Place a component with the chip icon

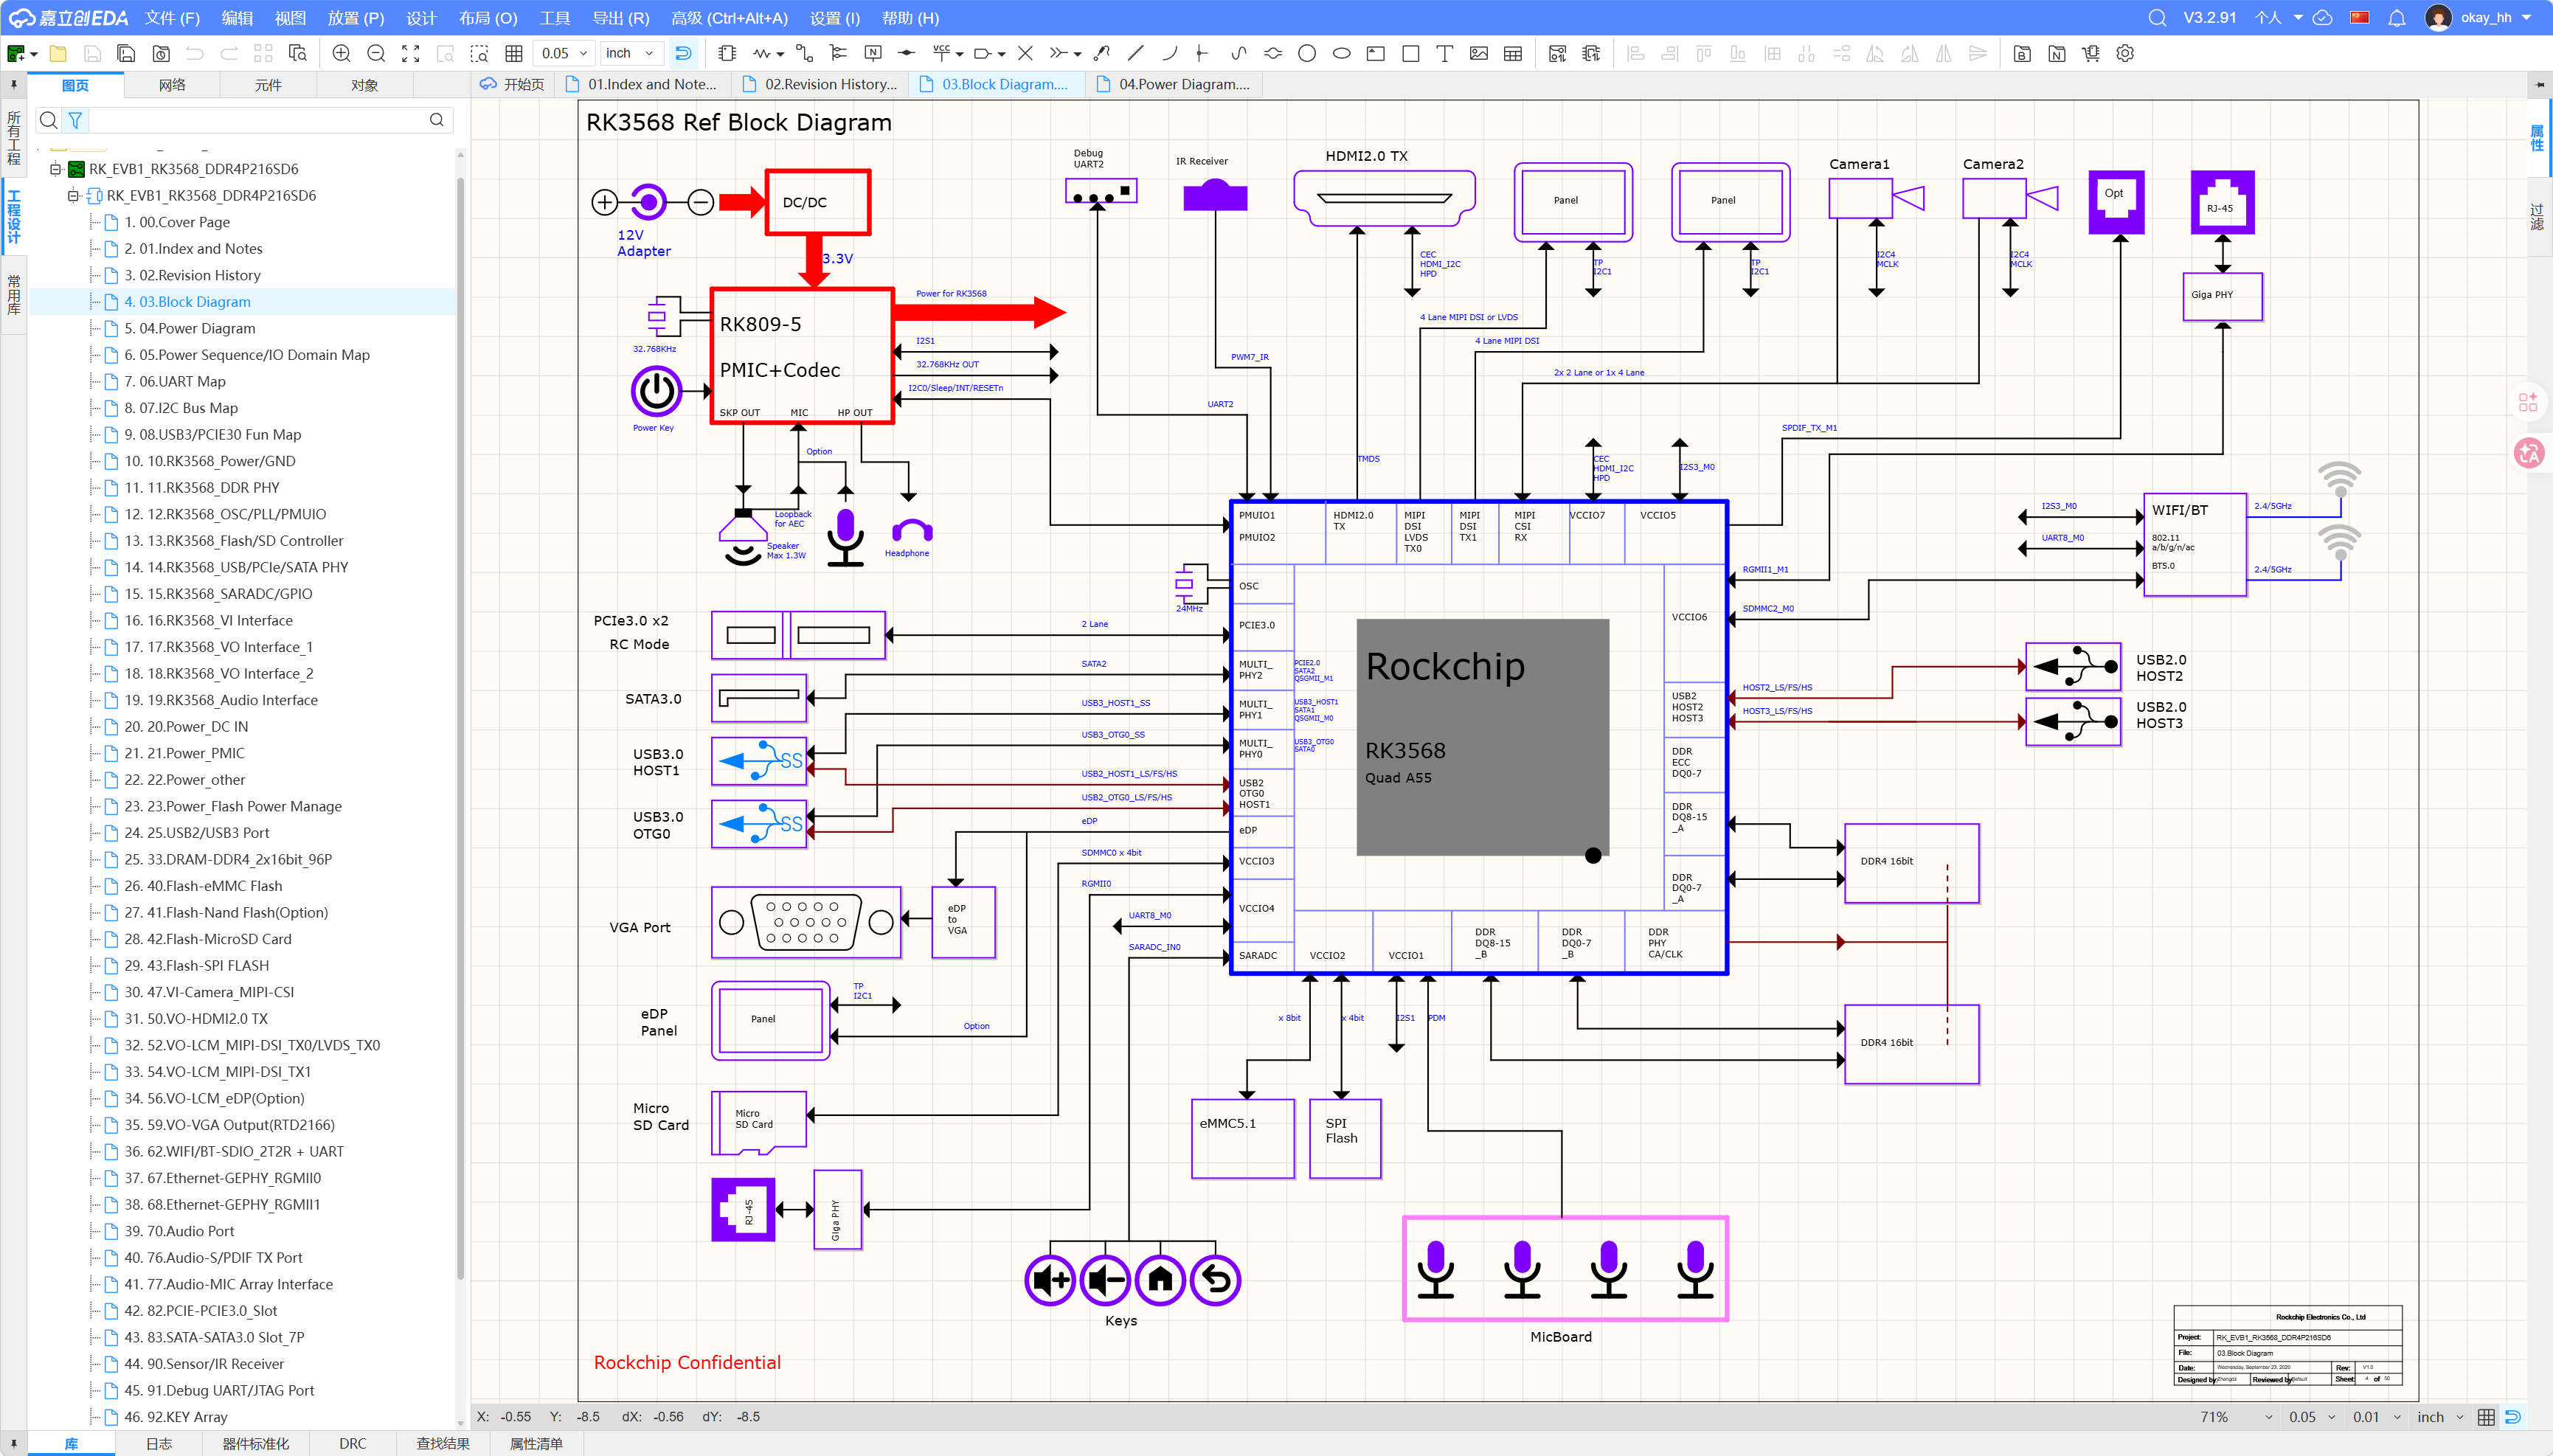[727, 54]
